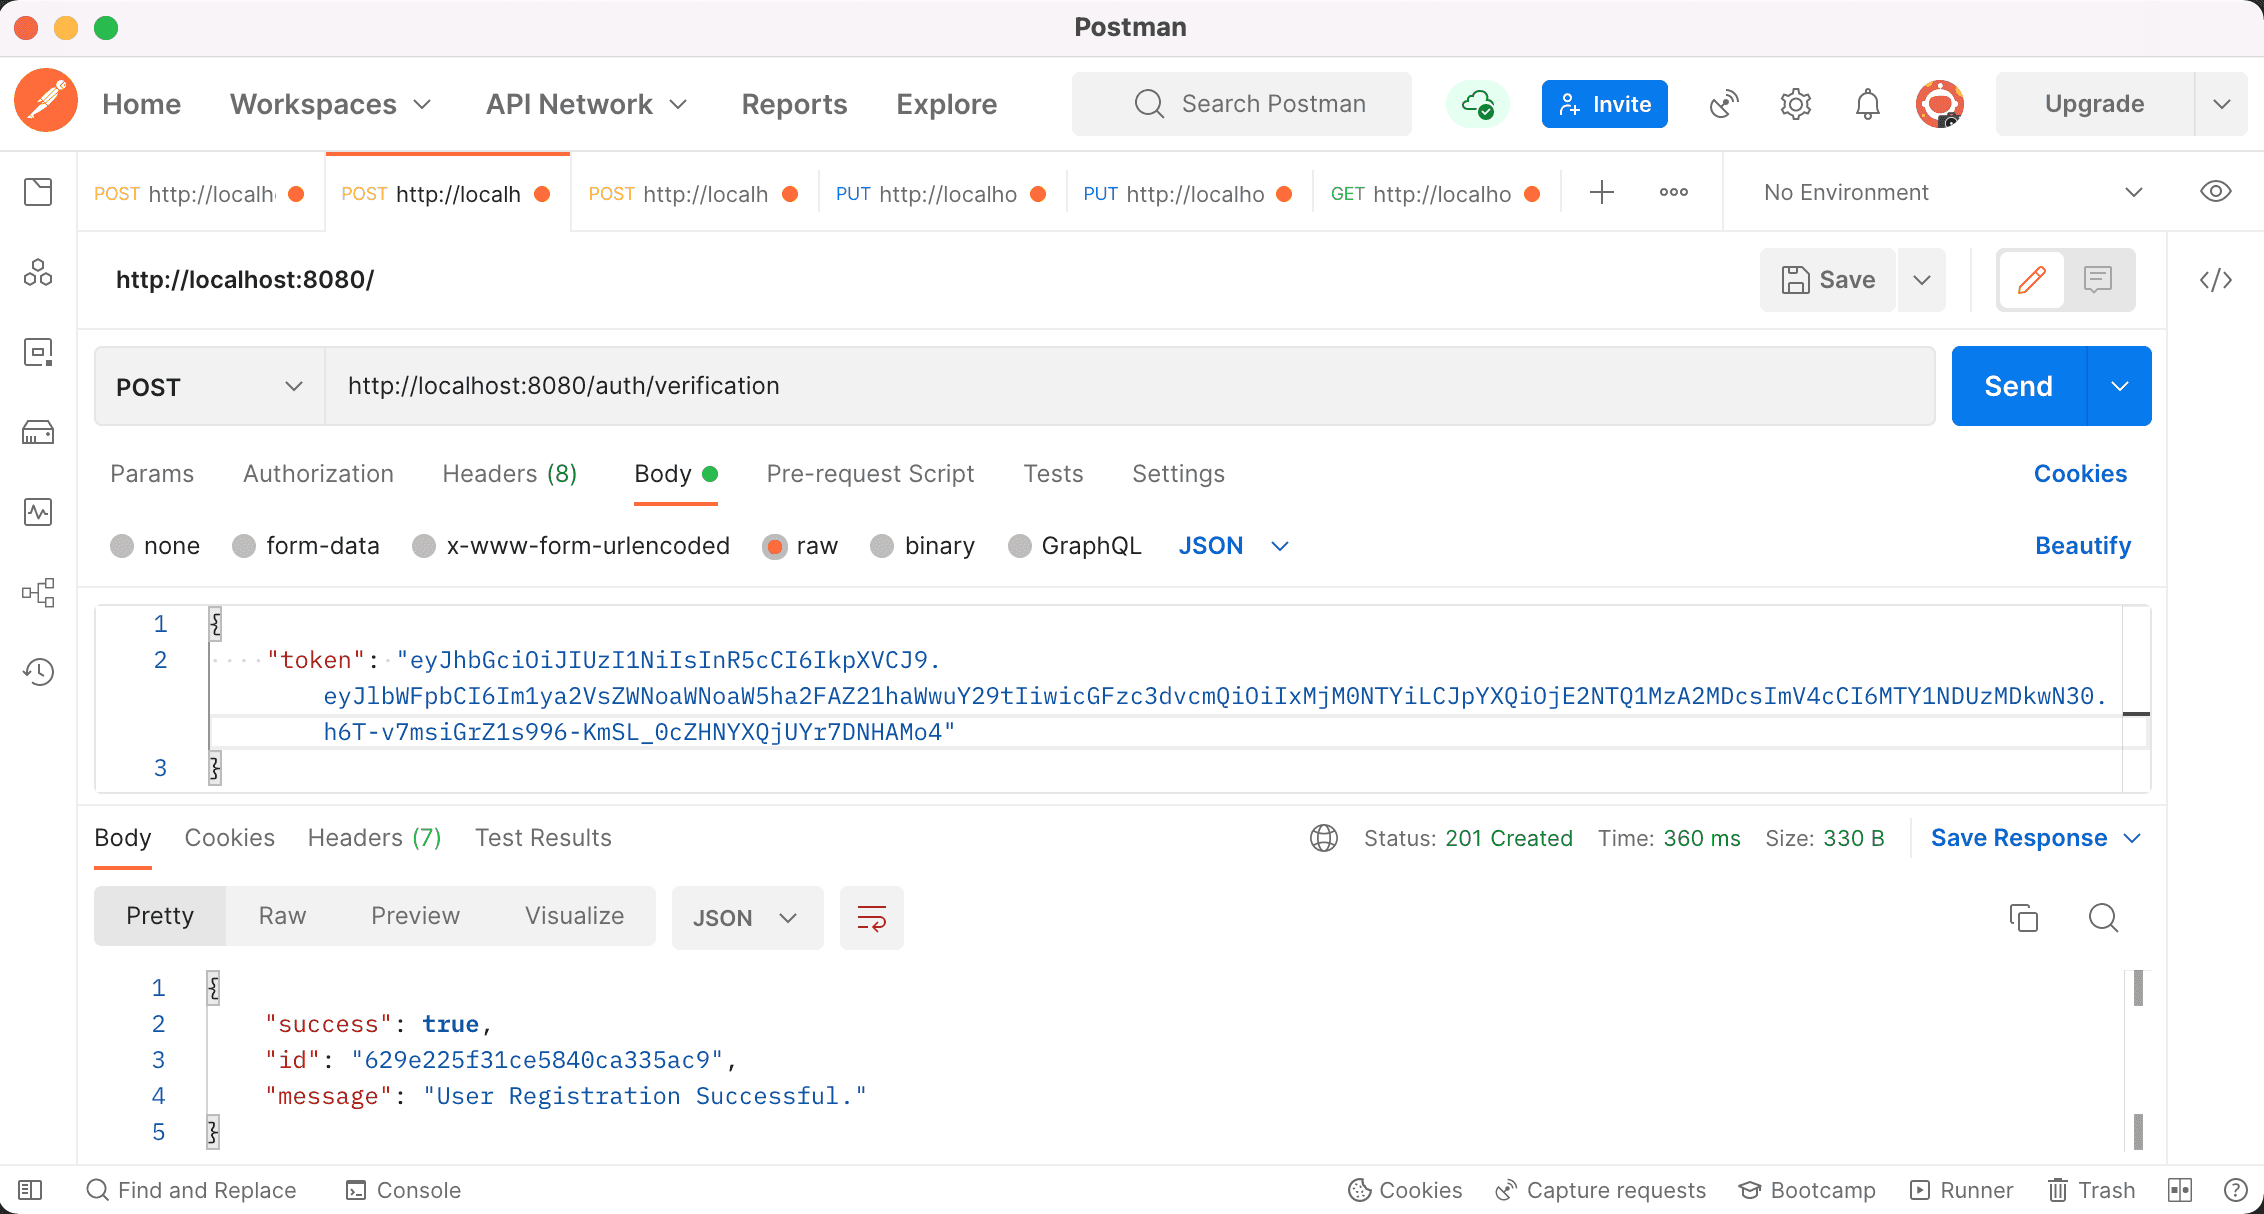2264x1214 pixels.
Task: Click the request URL input field
Action: (1130, 386)
